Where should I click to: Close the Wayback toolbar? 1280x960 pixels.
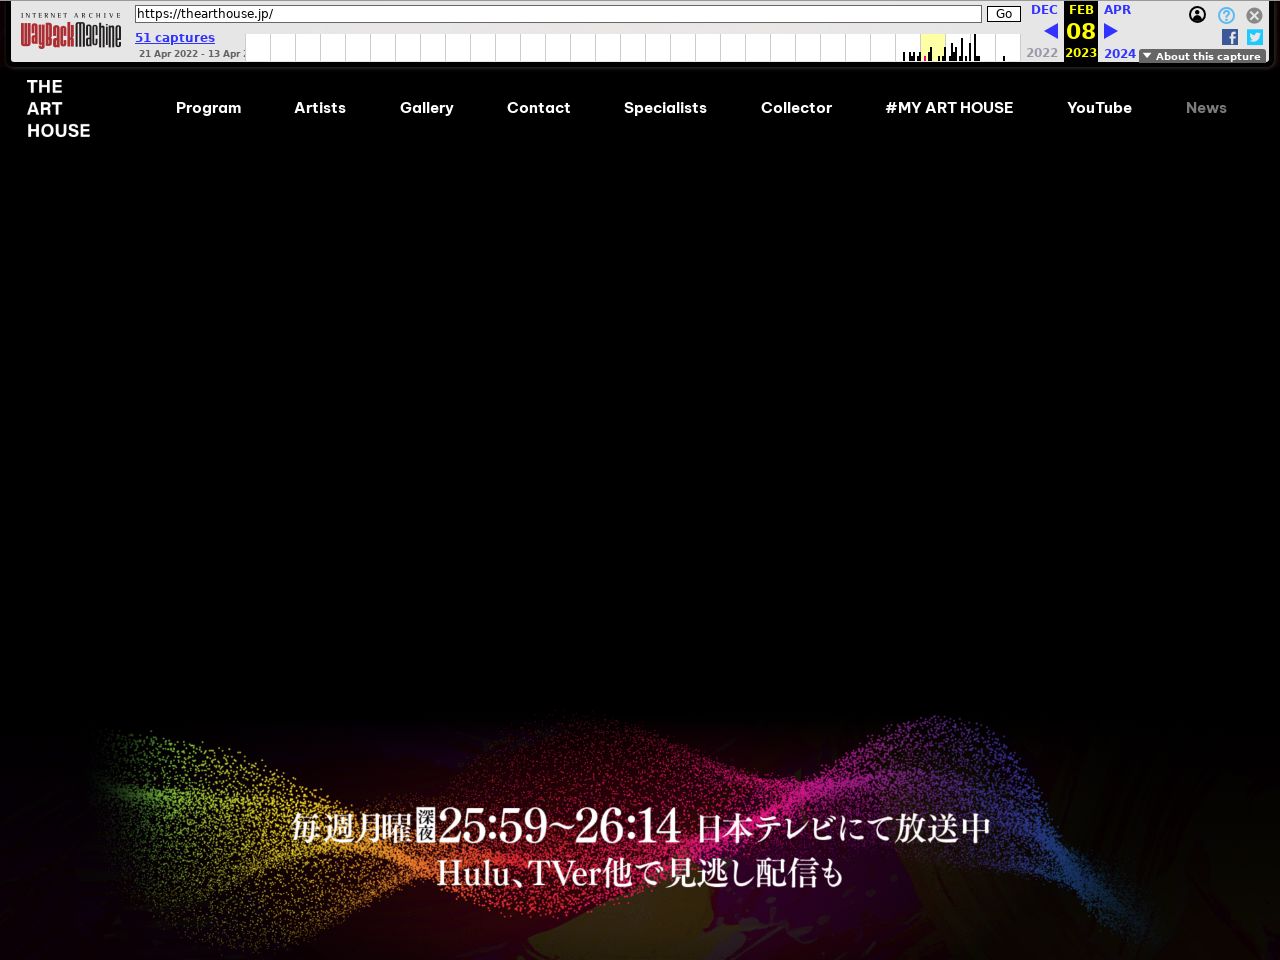click(x=1254, y=15)
